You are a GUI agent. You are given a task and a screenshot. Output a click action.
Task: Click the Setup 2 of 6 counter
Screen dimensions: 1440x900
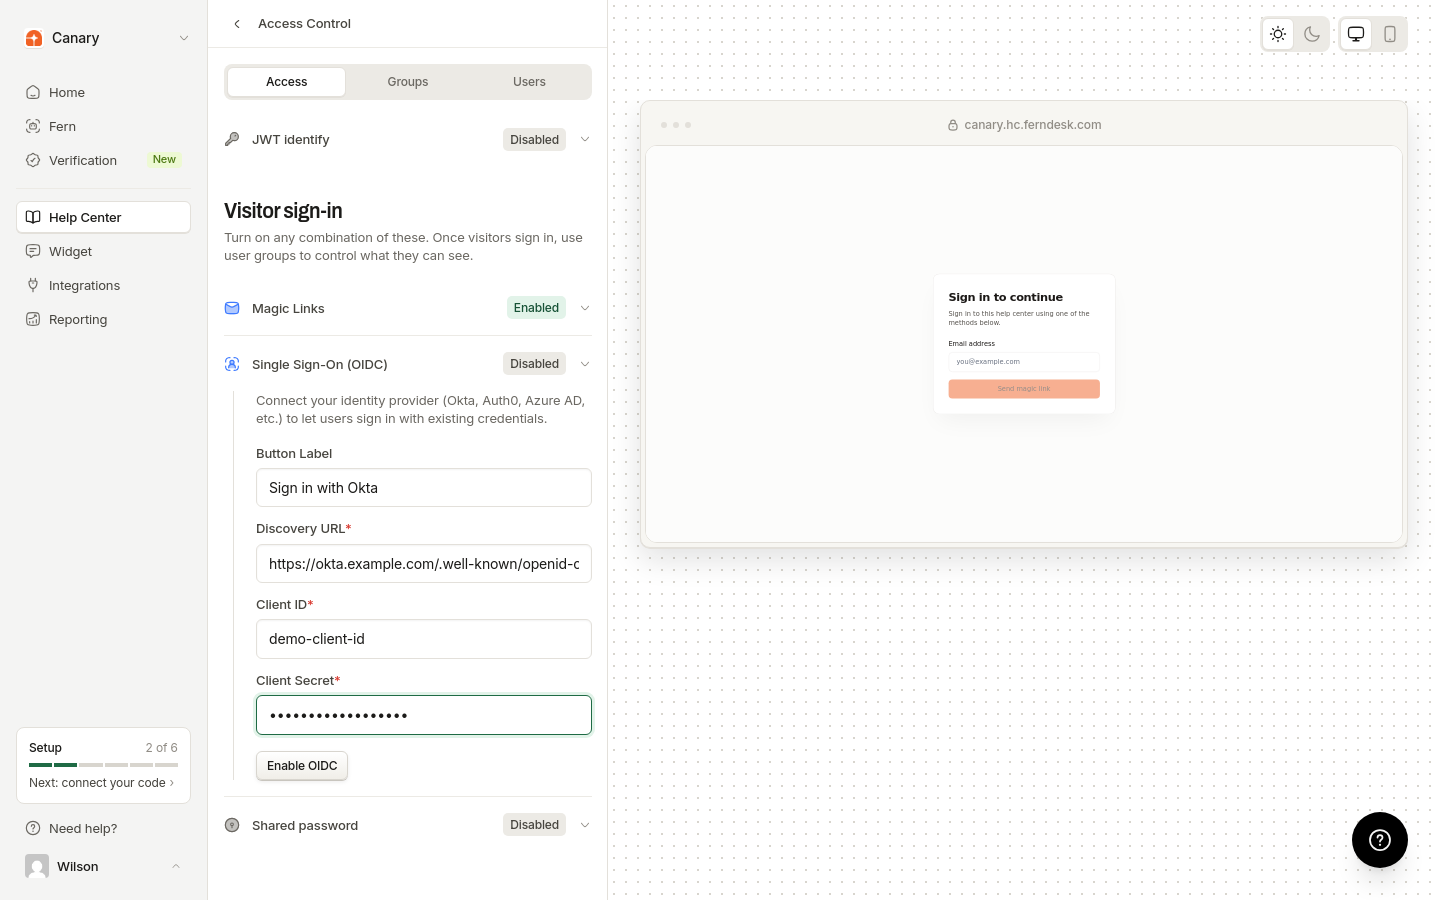[x=161, y=748]
